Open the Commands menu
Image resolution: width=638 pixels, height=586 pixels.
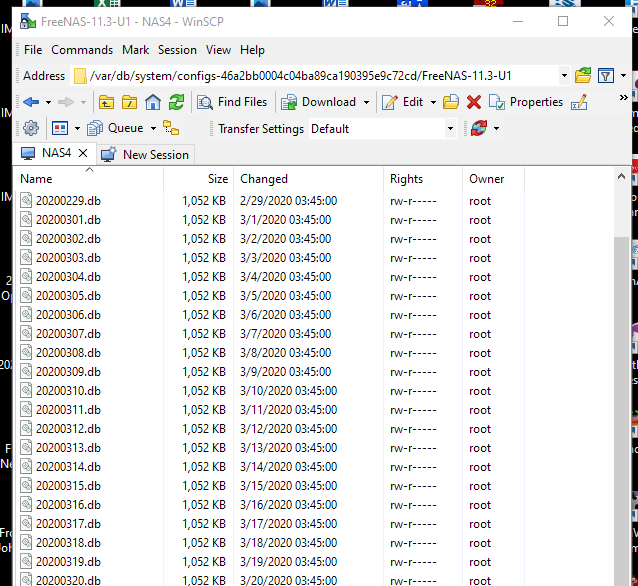[x=82, y=50]
